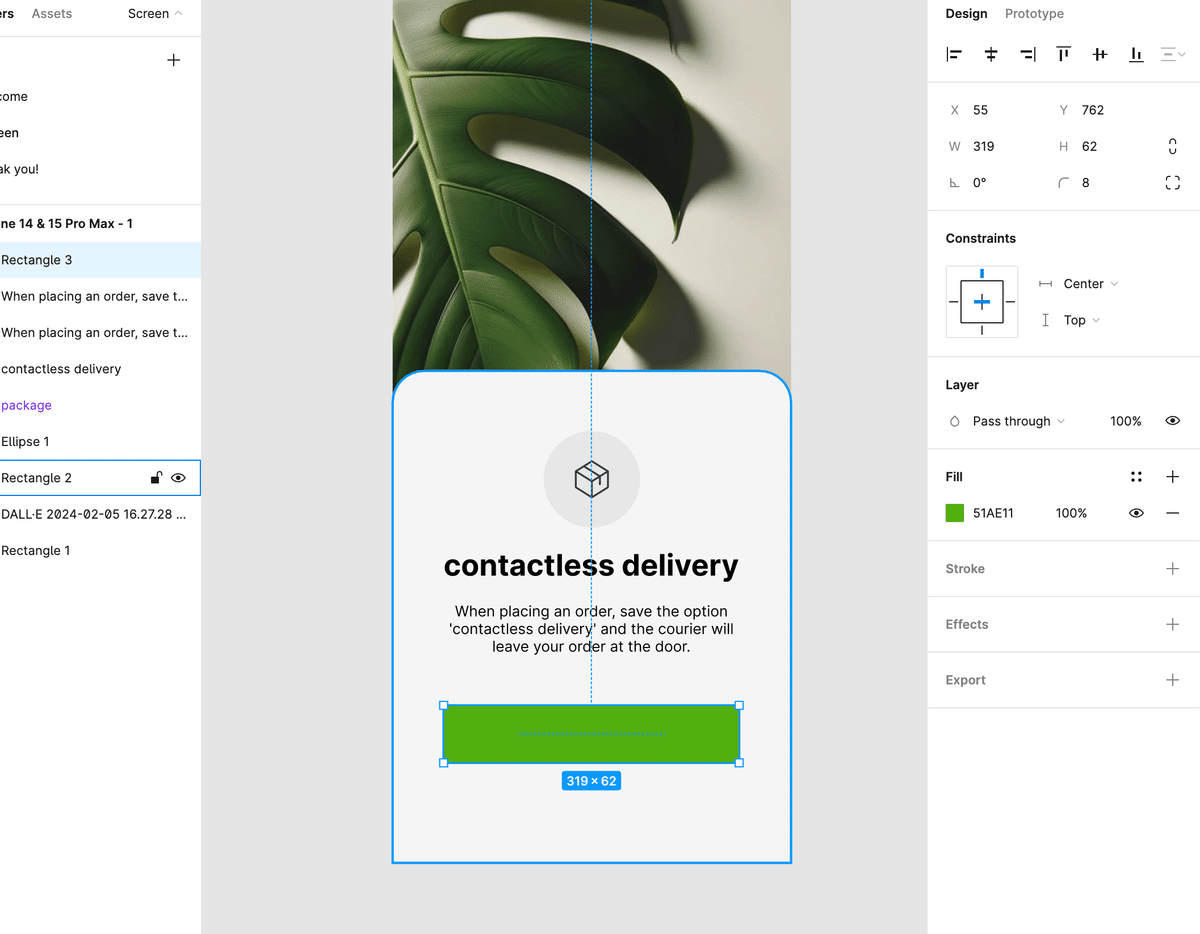The image size is (1200, 934).
Task: Collapse the Screen pages dropdown
Action: [155, 14]
